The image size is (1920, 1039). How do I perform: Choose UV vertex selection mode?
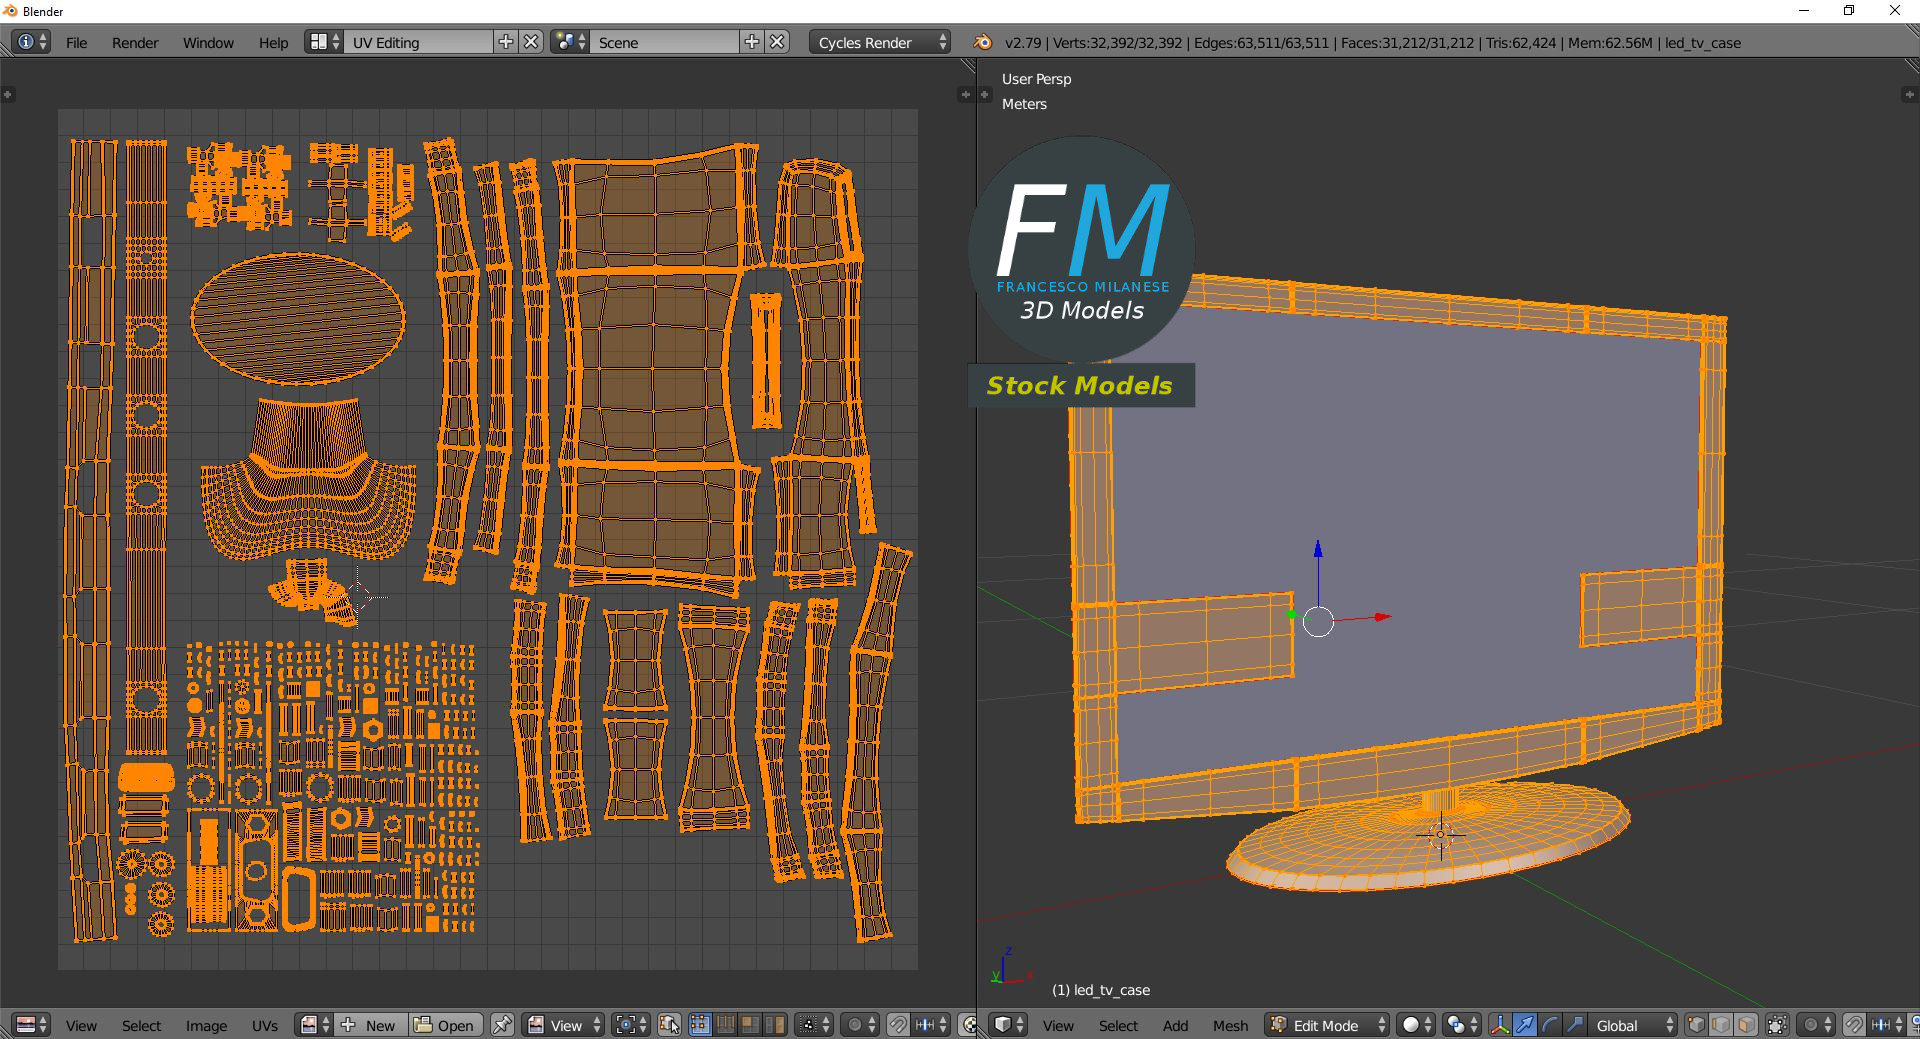[700, 1025]
